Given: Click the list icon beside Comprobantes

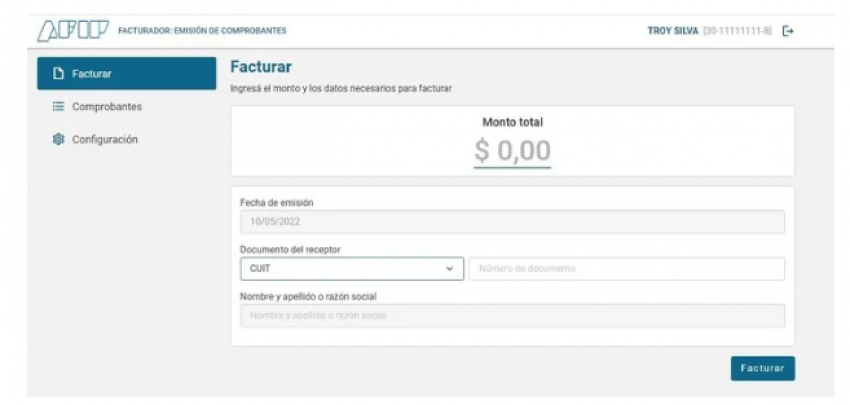Looking at the screenshot, I should 58,107.
